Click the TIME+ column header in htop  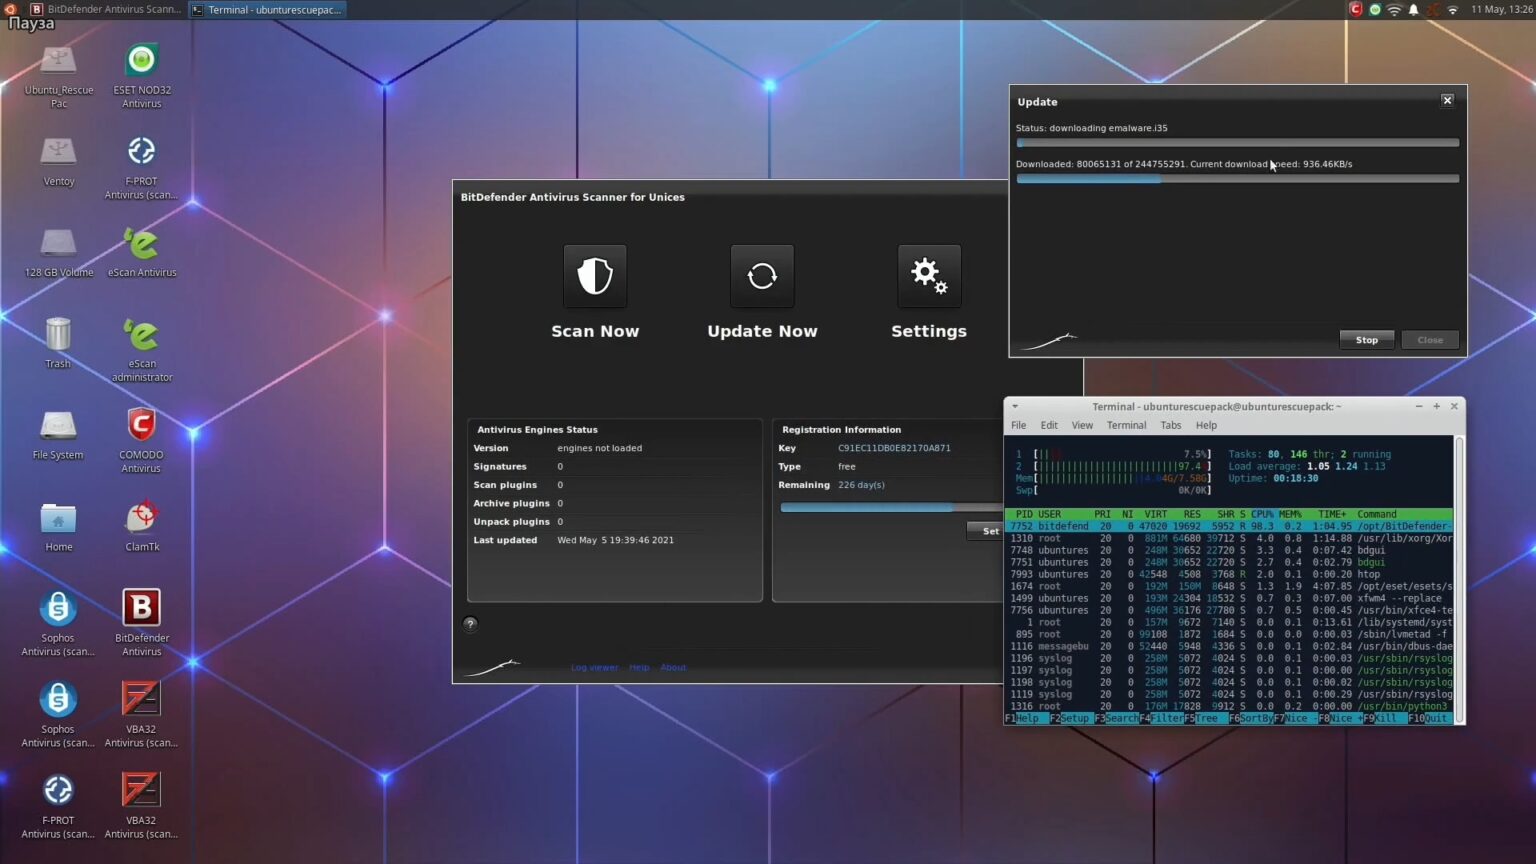click(x=1331, y=514)
